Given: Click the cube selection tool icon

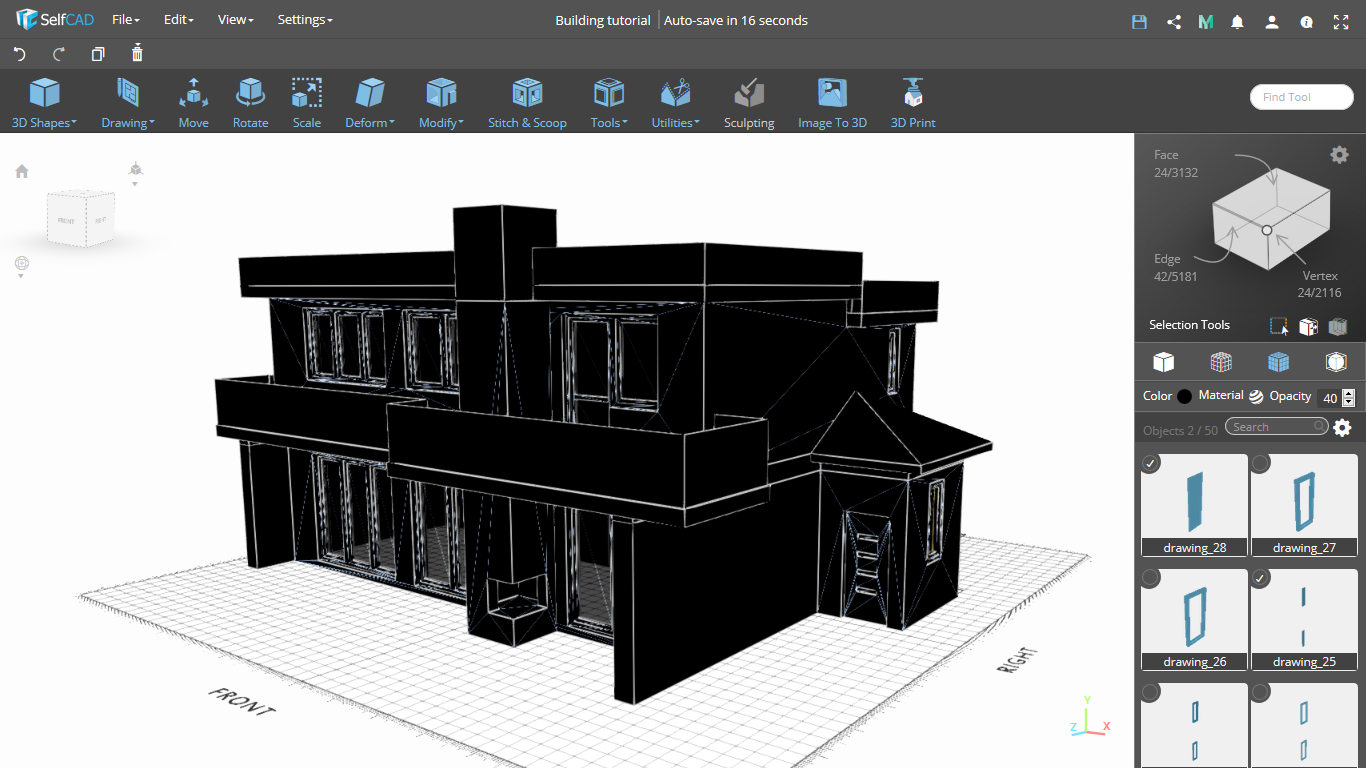Looking at the screenshot, I should pos(1308,326).
